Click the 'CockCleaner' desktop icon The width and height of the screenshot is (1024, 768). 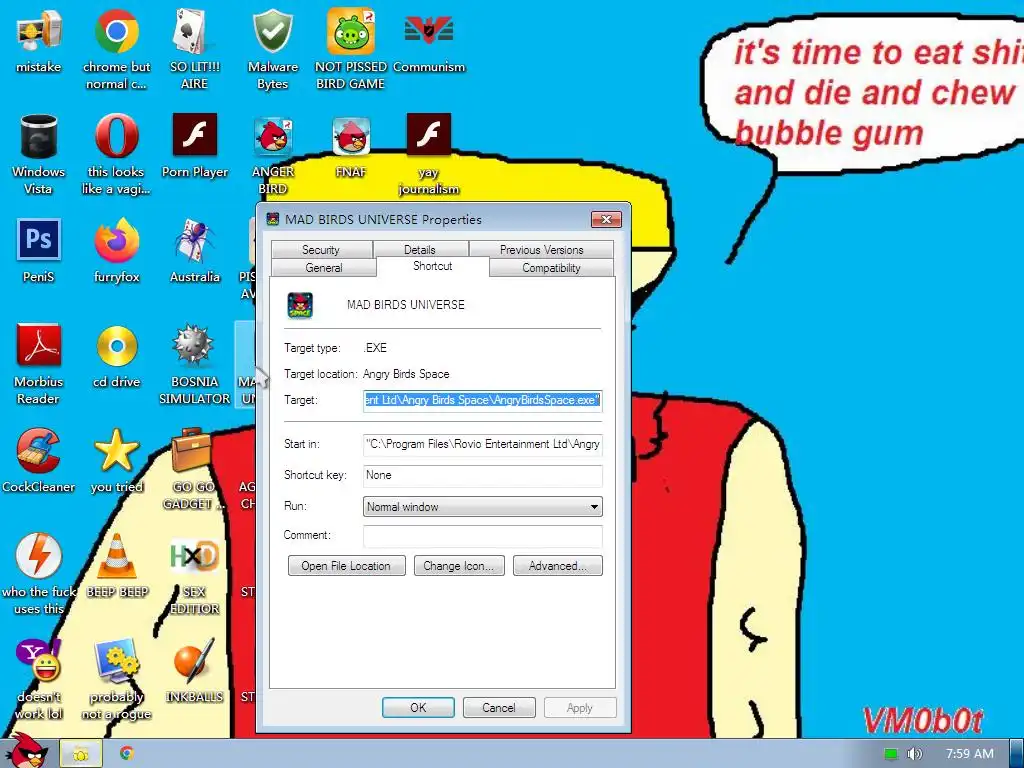coord(39,461)
